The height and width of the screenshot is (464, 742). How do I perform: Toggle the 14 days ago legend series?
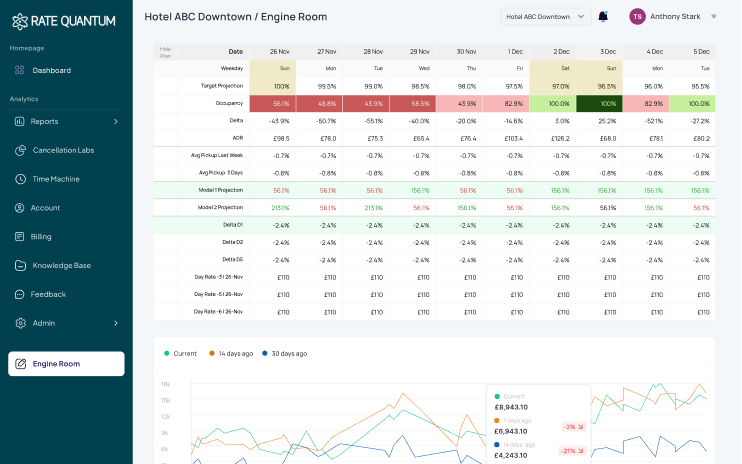[x=234, y=353]
